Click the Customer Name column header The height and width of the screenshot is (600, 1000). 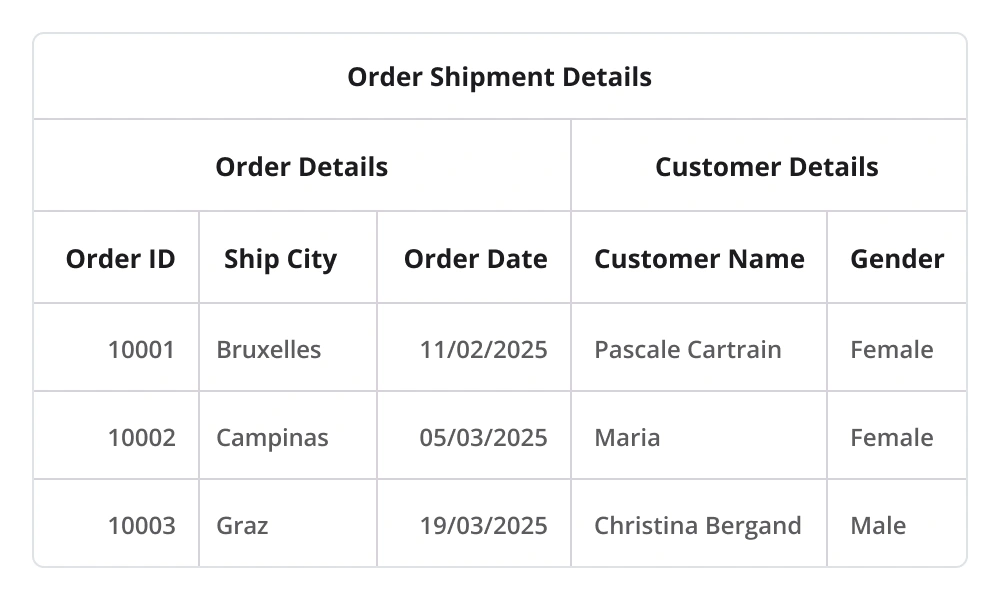699,259
